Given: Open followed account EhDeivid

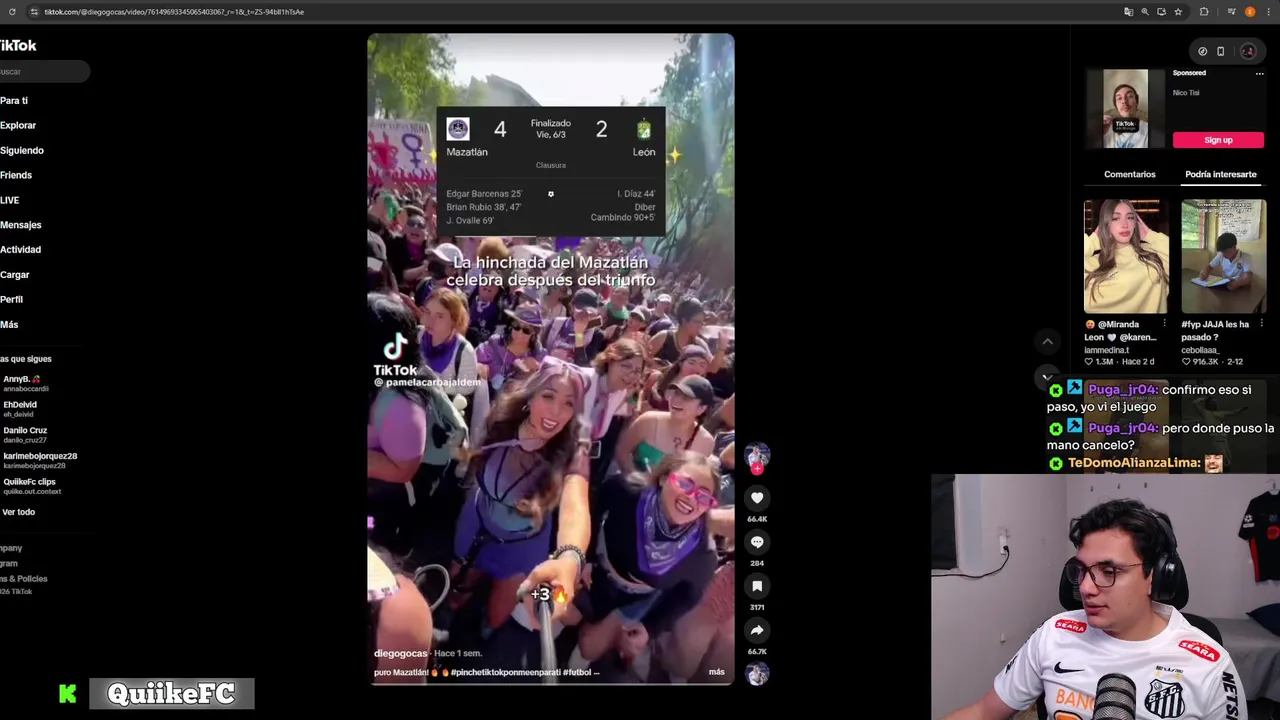Looking at the screenshot, I should tap(20, 408).
